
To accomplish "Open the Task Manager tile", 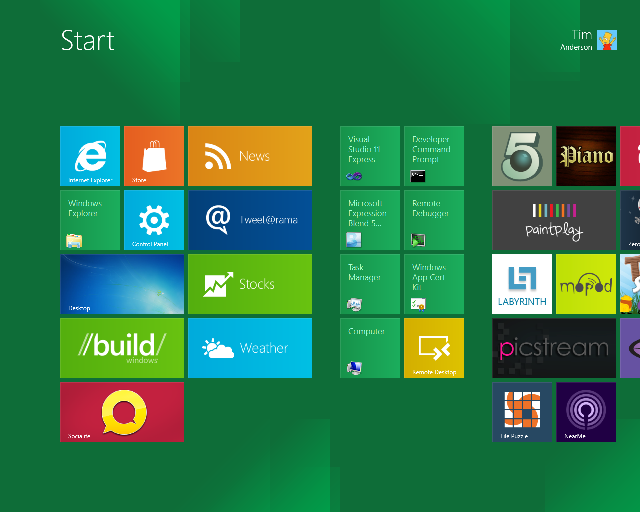I will click(370, 284).
